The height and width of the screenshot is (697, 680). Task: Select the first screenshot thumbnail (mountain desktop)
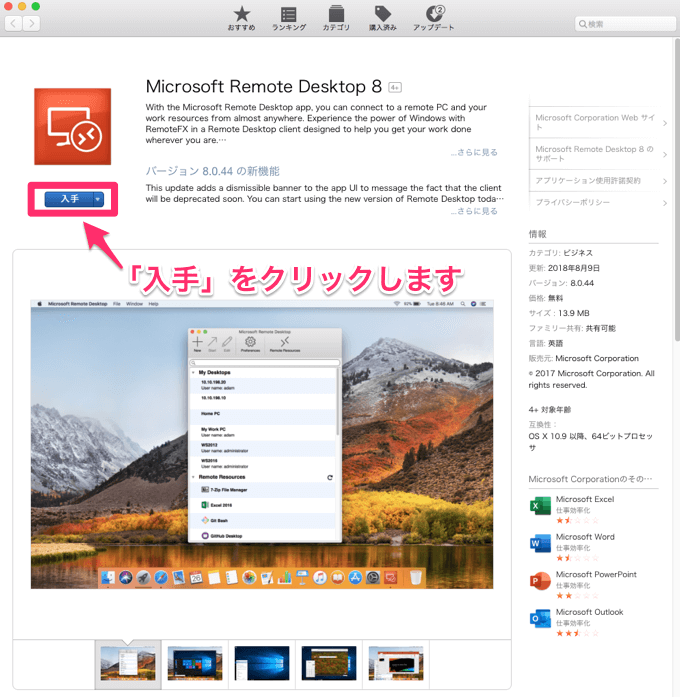[128, 664]
